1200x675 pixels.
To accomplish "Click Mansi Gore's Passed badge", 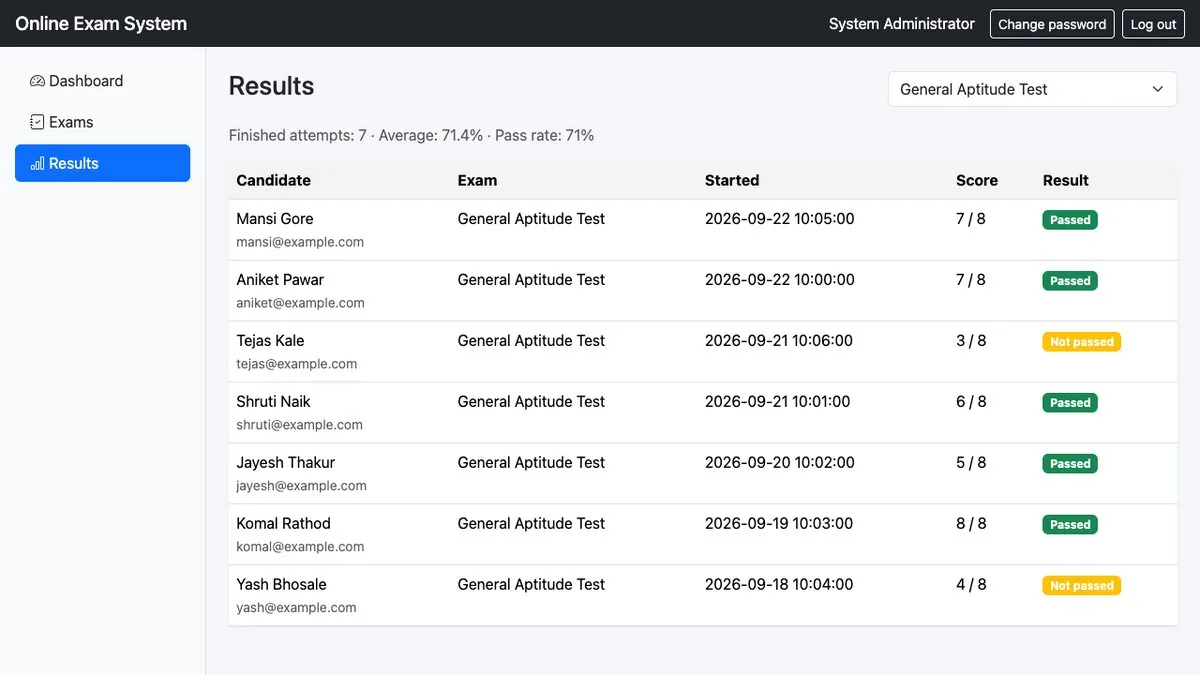I will click(1070, 220).
